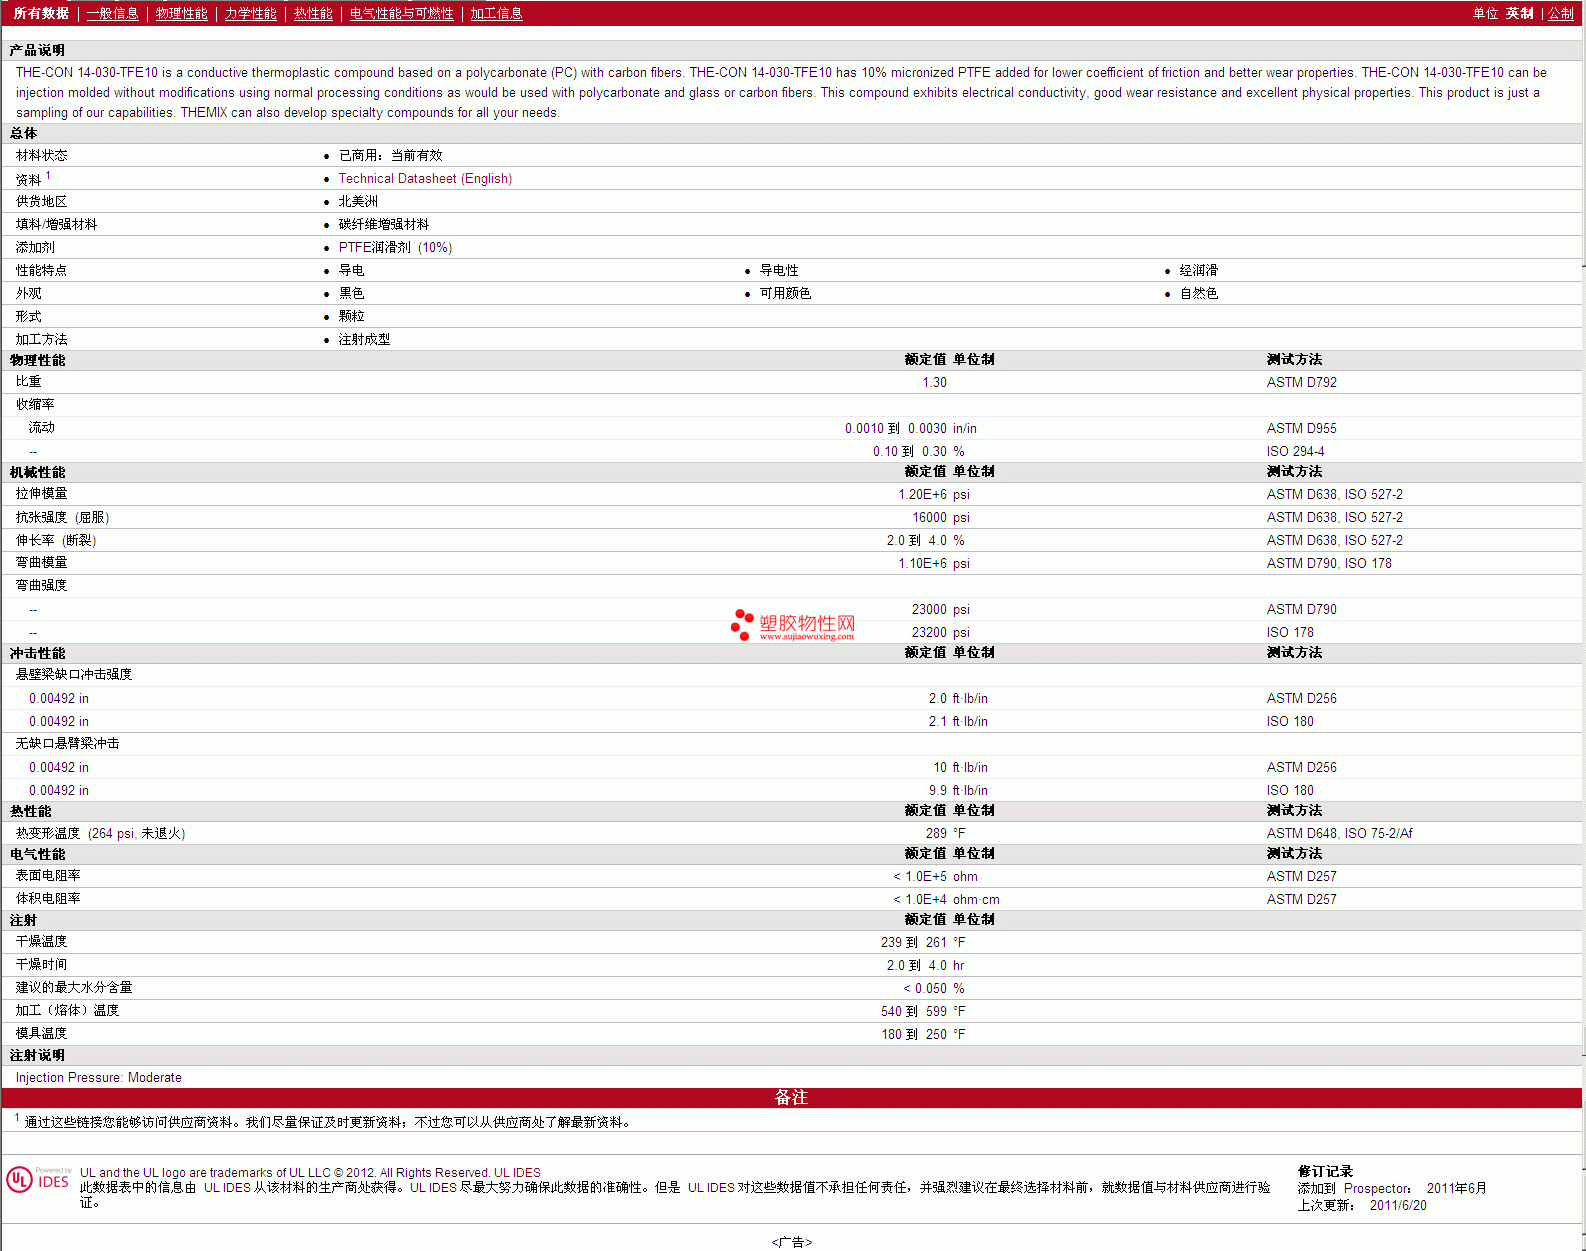Jump to the 力学性能 tab
The width and height of the screenshot is (1586, 1251).
click(250, 14)
